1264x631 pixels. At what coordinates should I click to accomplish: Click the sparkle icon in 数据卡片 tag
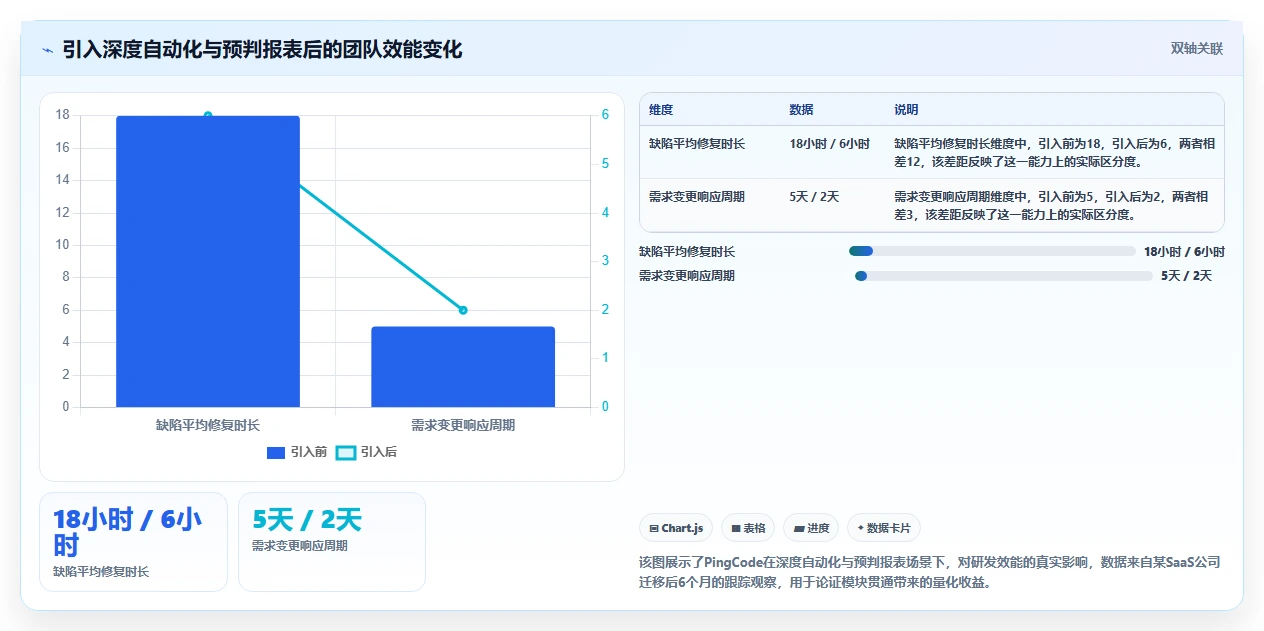[860, 528]
